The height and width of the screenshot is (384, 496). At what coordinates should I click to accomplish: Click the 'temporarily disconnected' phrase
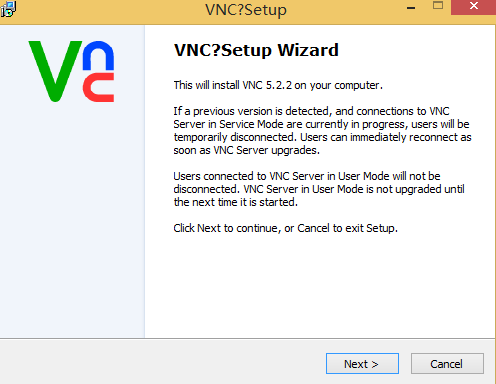[x=234, y=137]
